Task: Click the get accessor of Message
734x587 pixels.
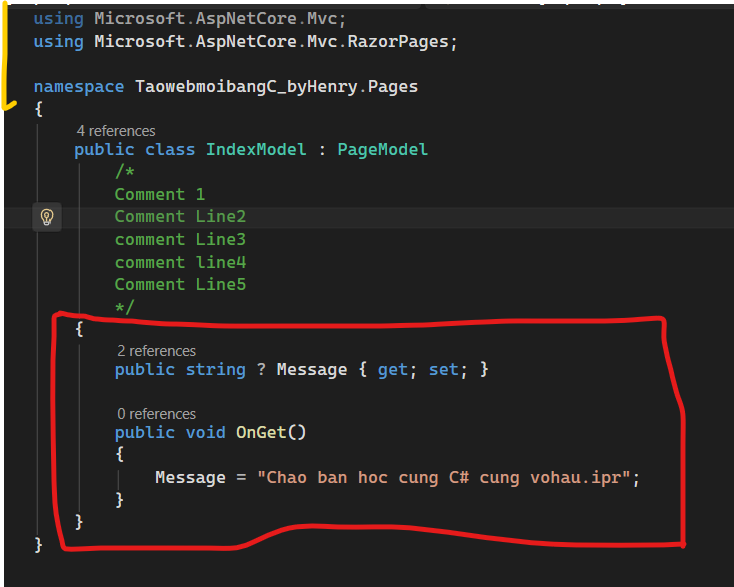Action: pos(392,370)
